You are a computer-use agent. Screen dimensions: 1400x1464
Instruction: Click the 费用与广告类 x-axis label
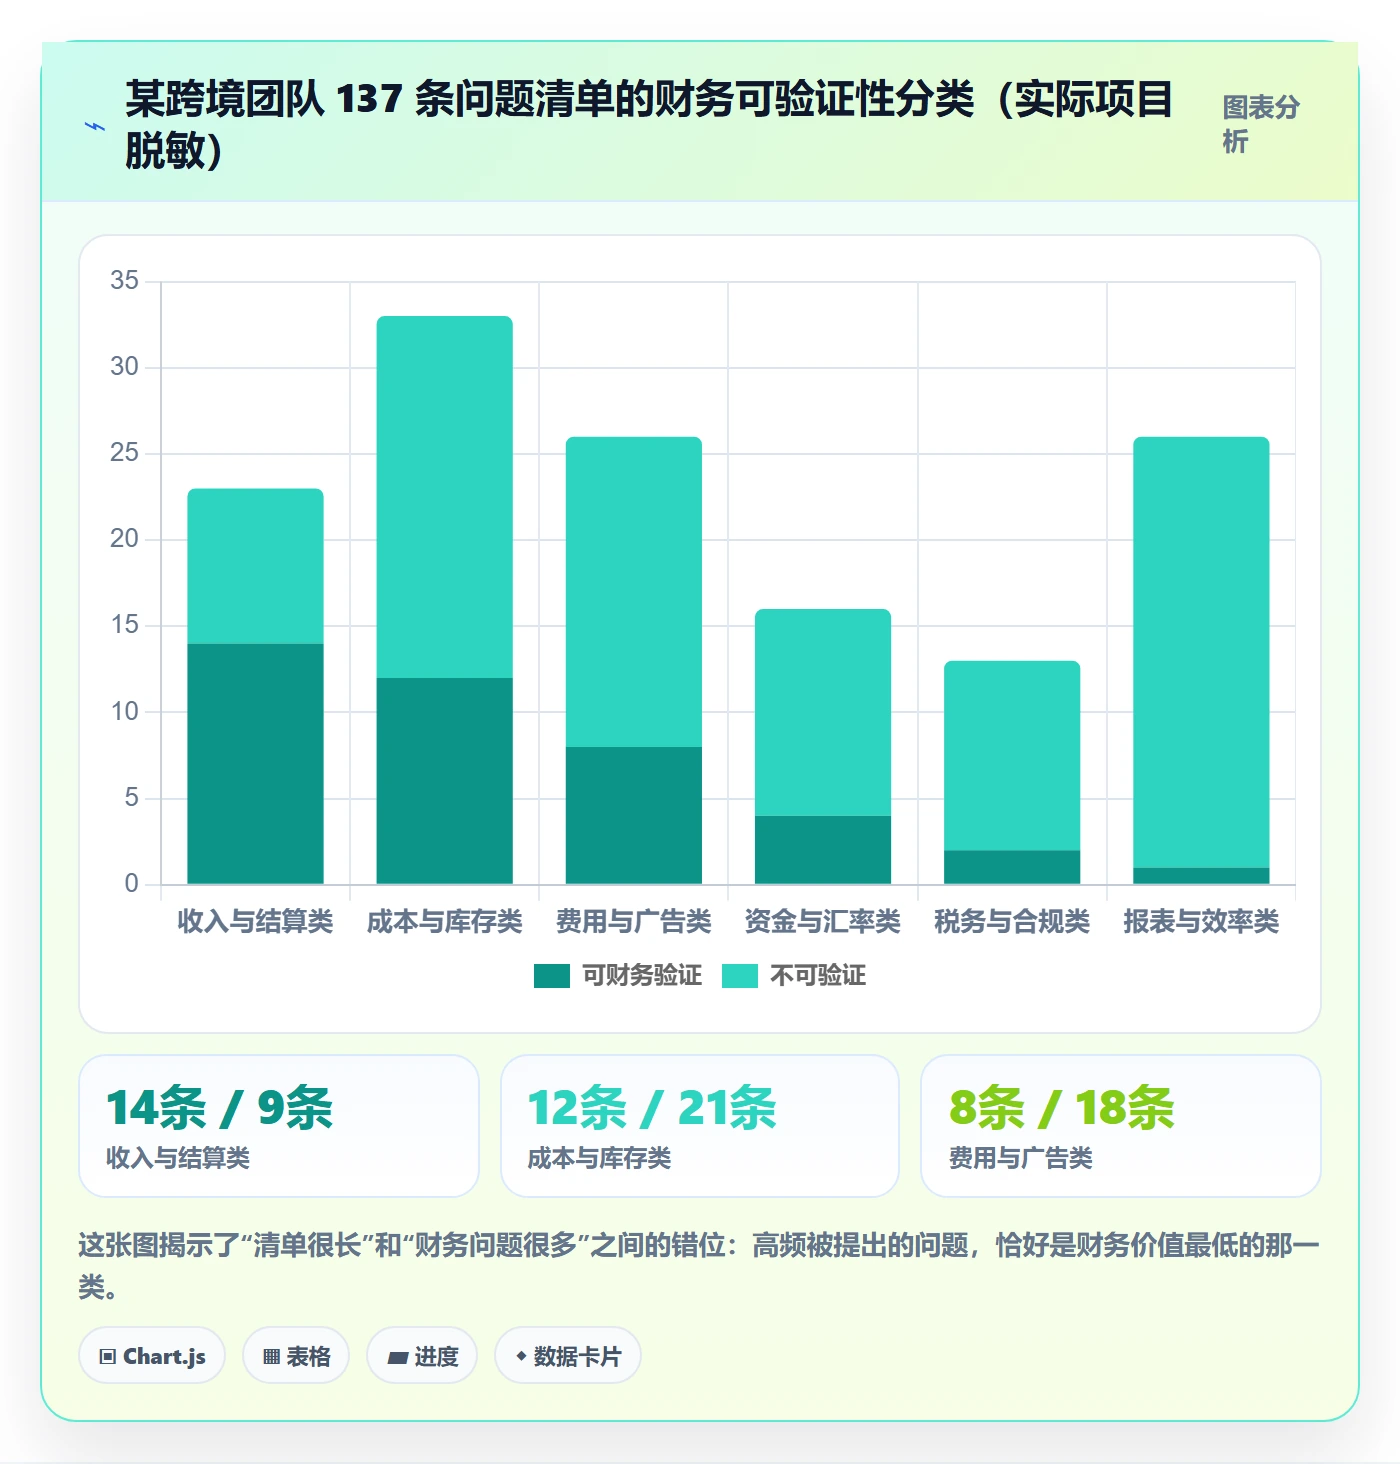click(634, 921)
